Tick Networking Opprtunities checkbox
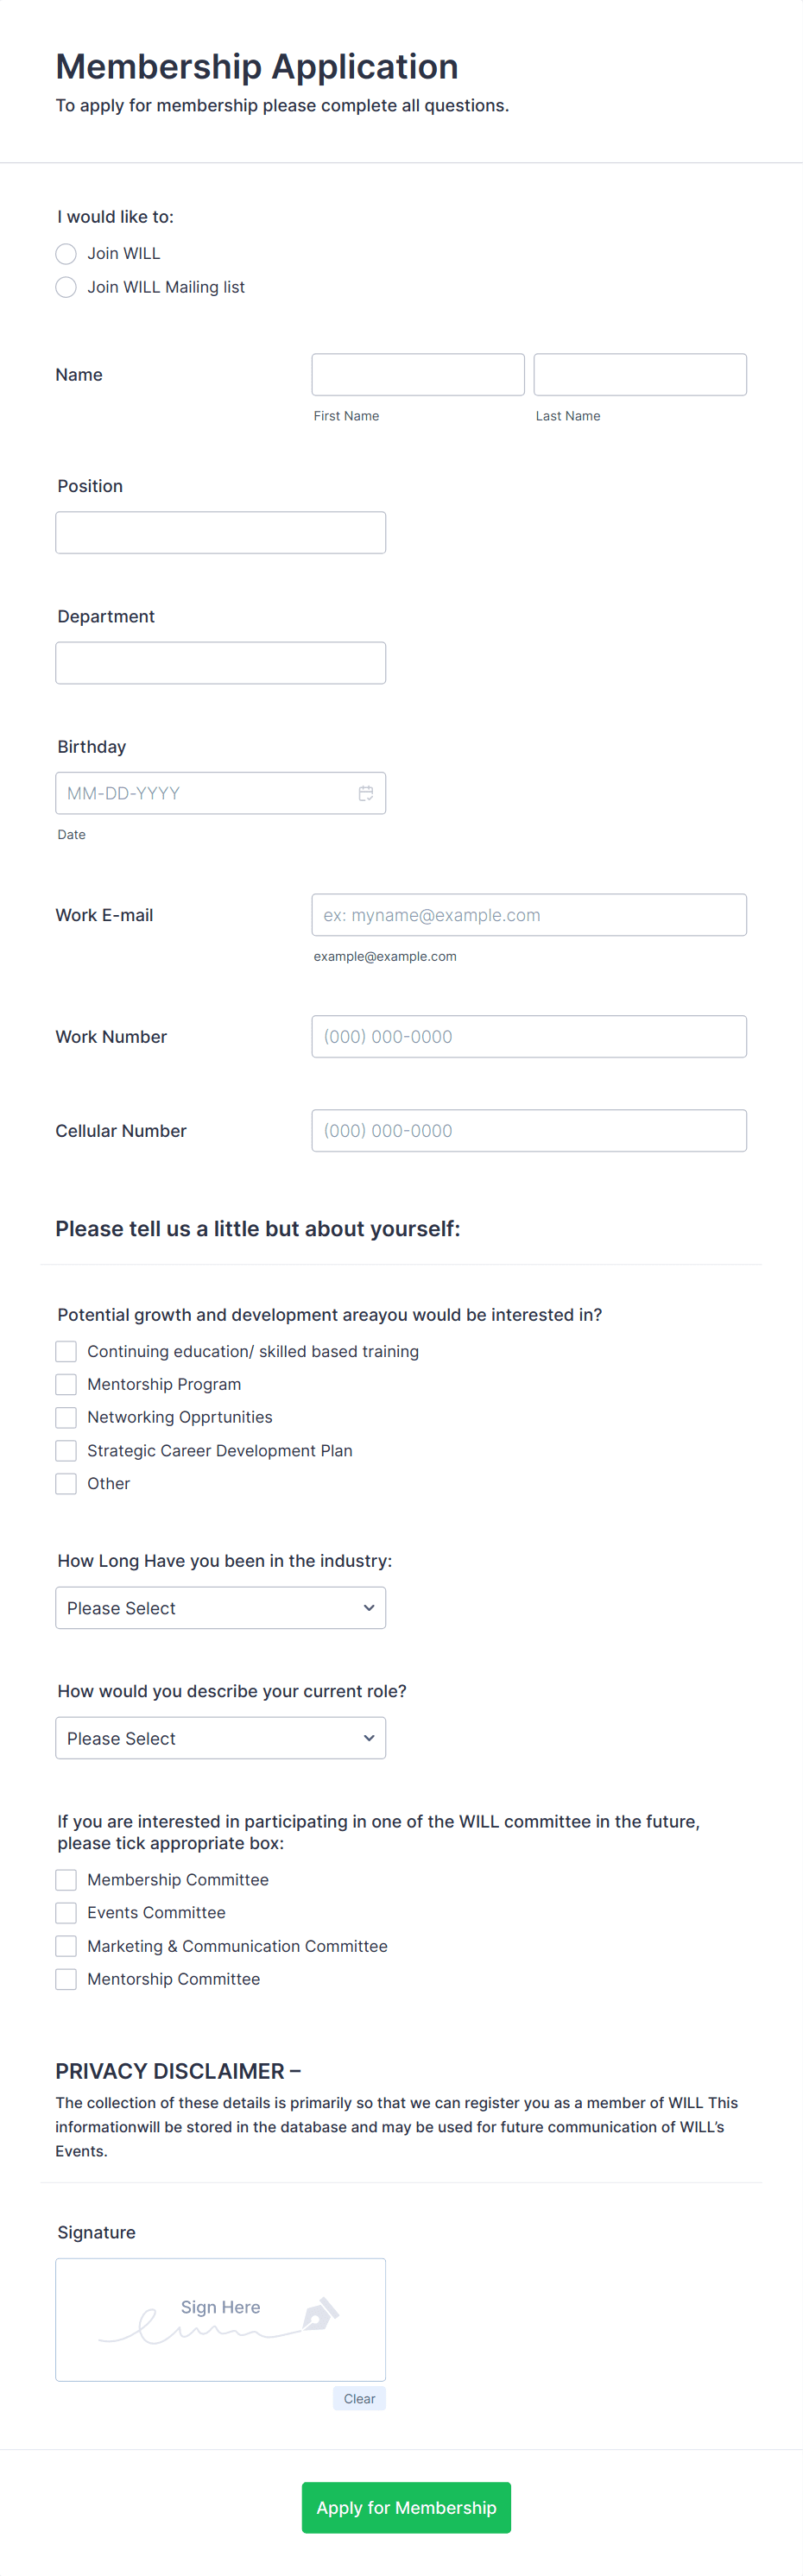The height and width of the screenshot is (2576, 803). coord(66,1417)
